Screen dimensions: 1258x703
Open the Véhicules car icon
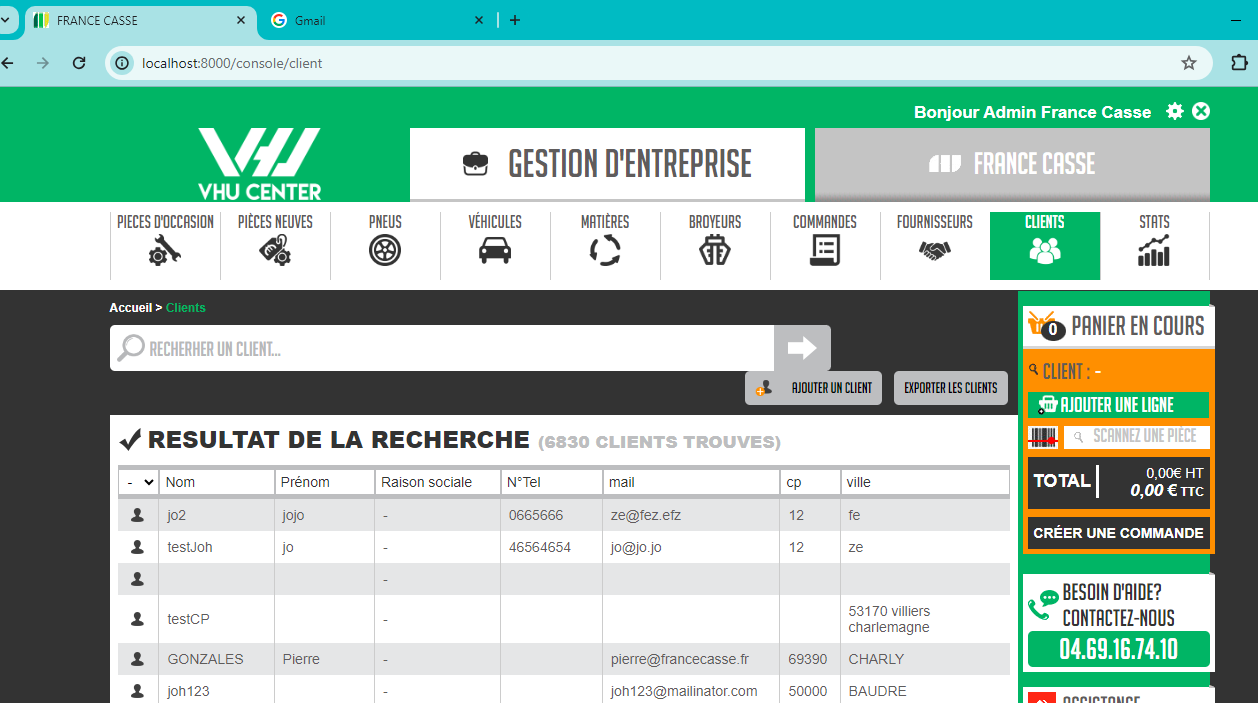click(495, 250)
